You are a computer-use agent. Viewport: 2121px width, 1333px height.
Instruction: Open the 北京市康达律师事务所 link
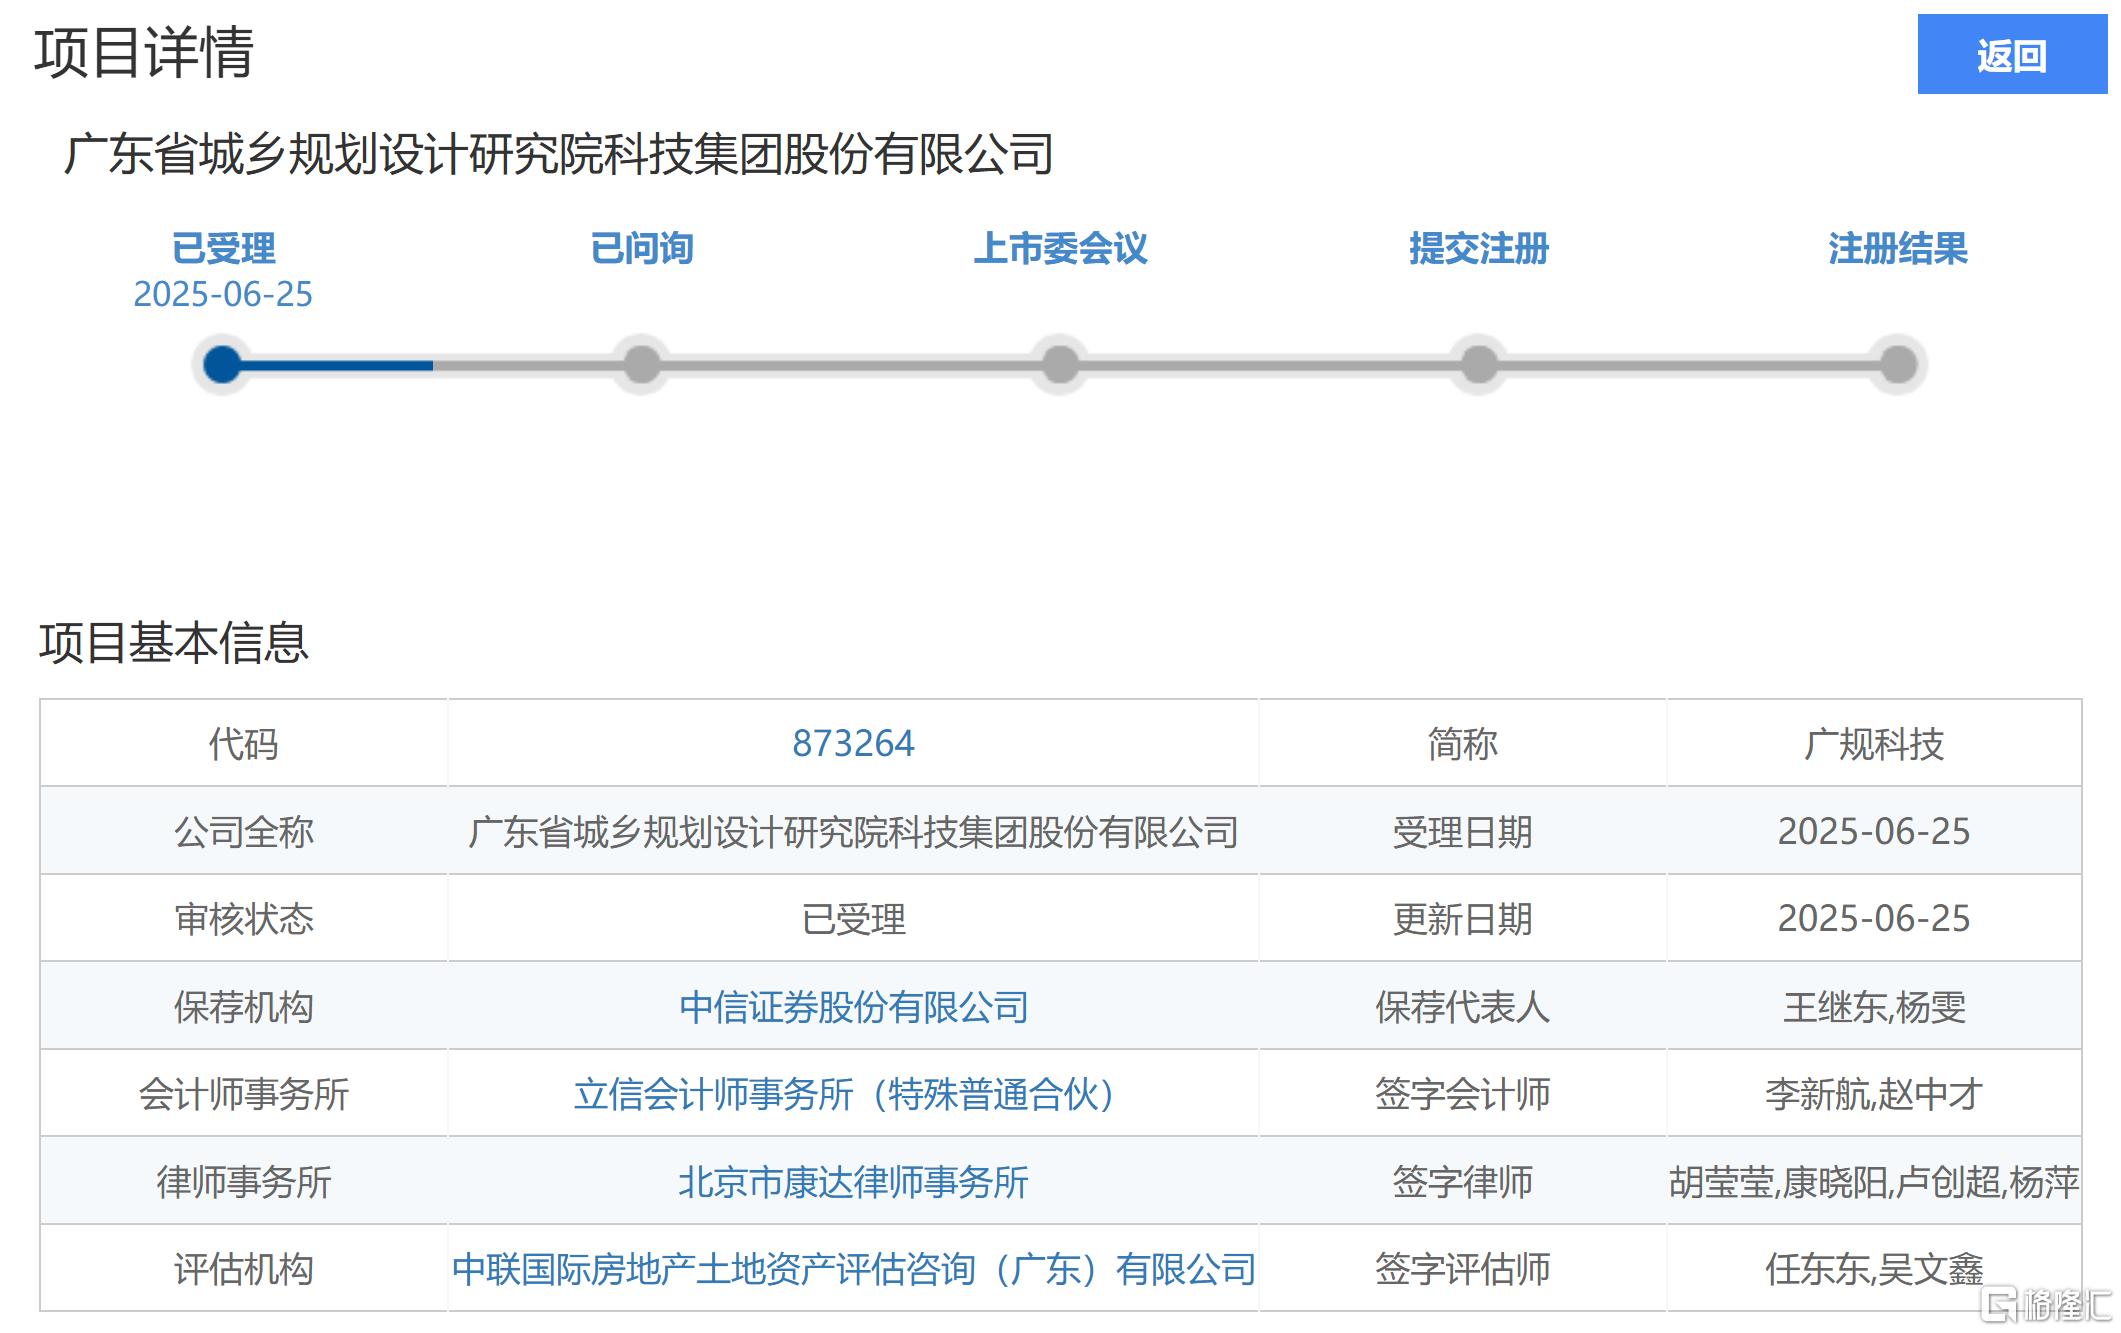tap(853, 1182)
